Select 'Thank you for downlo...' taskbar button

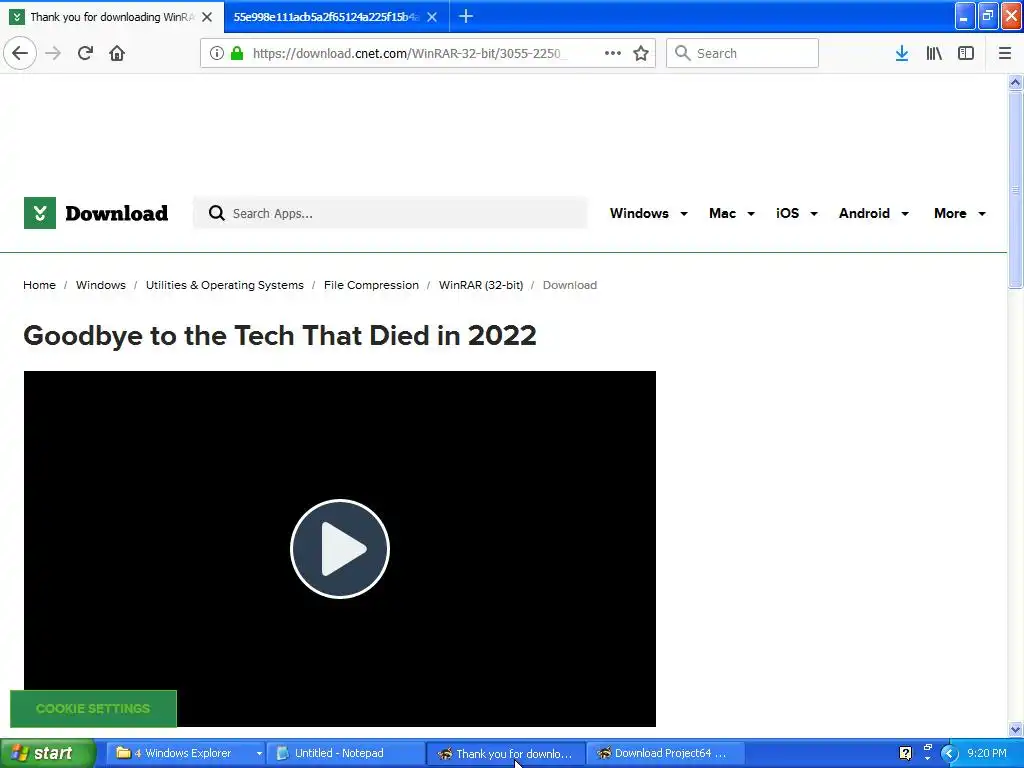[506, 753]
